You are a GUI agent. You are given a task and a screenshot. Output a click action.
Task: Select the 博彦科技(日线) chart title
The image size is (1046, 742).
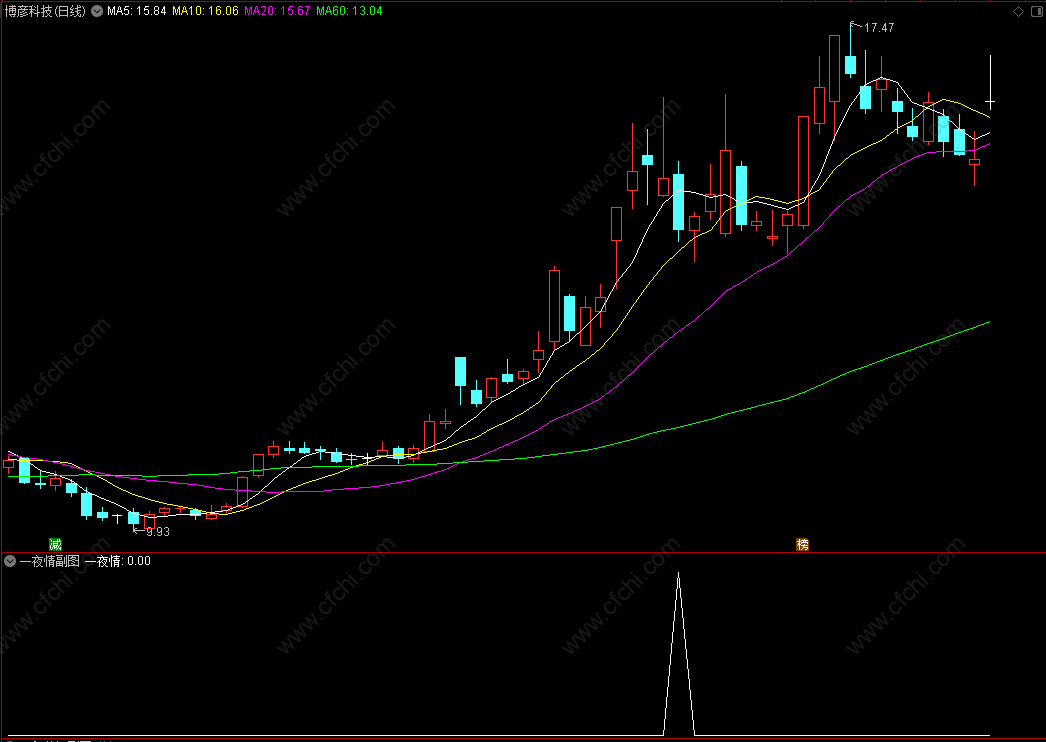(x=45, y=11)
